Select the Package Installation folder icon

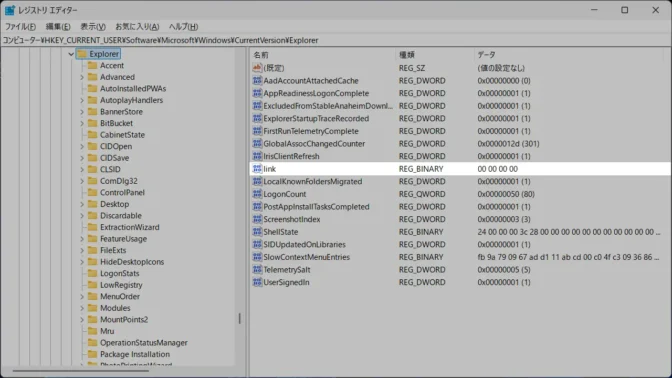click(x=92, y=354)
